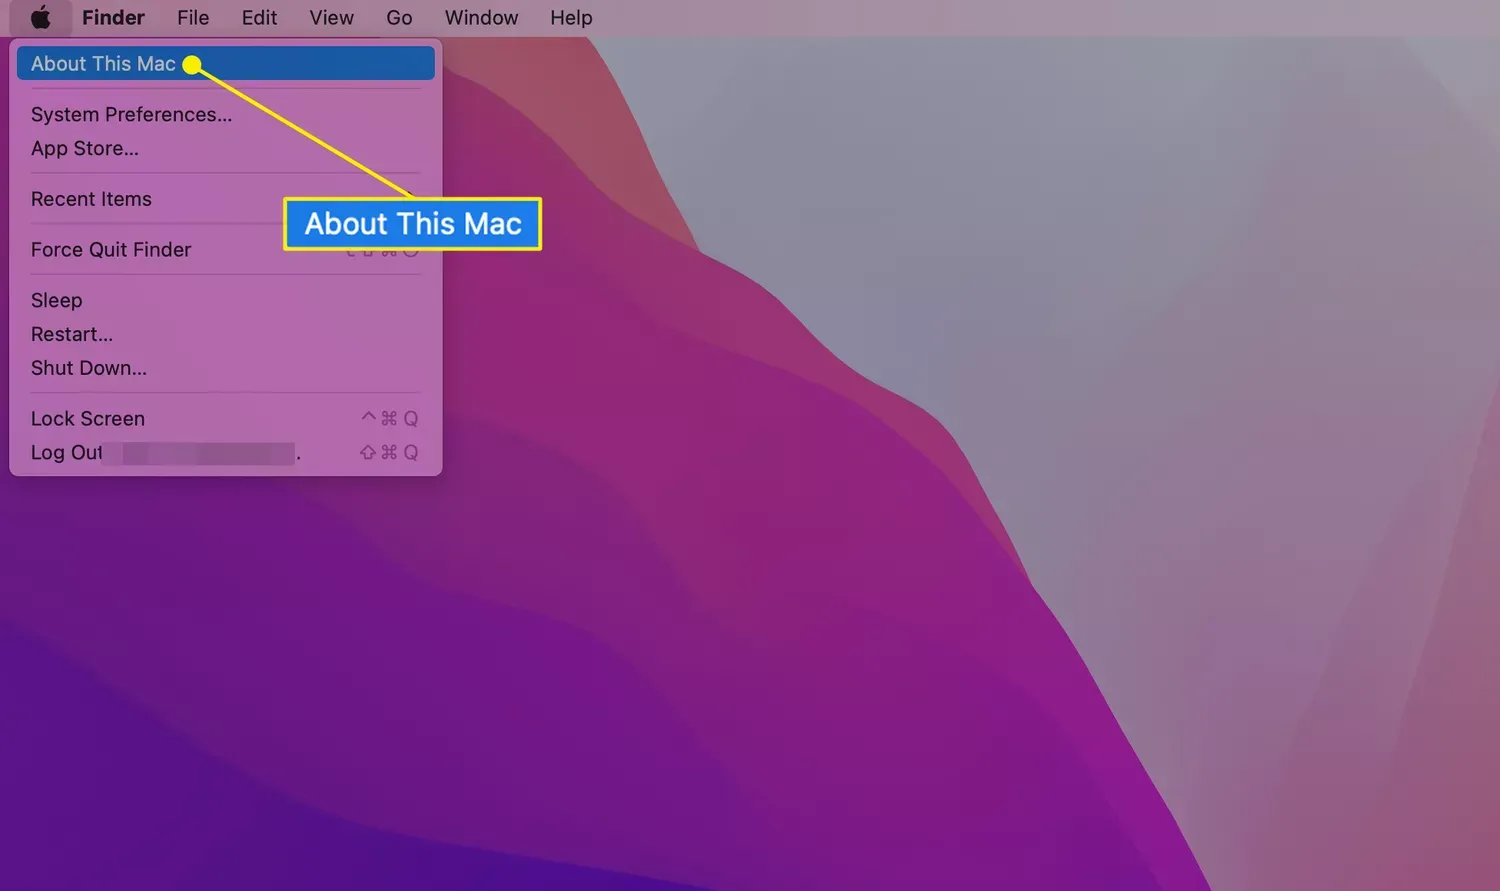Open the Edit menu
1500x891 pixels.
[x=258, y=17]
